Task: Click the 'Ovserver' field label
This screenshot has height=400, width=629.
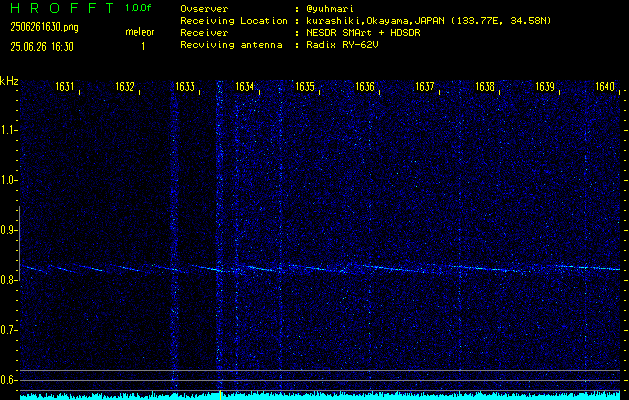Action: click(x=204, y=9)
